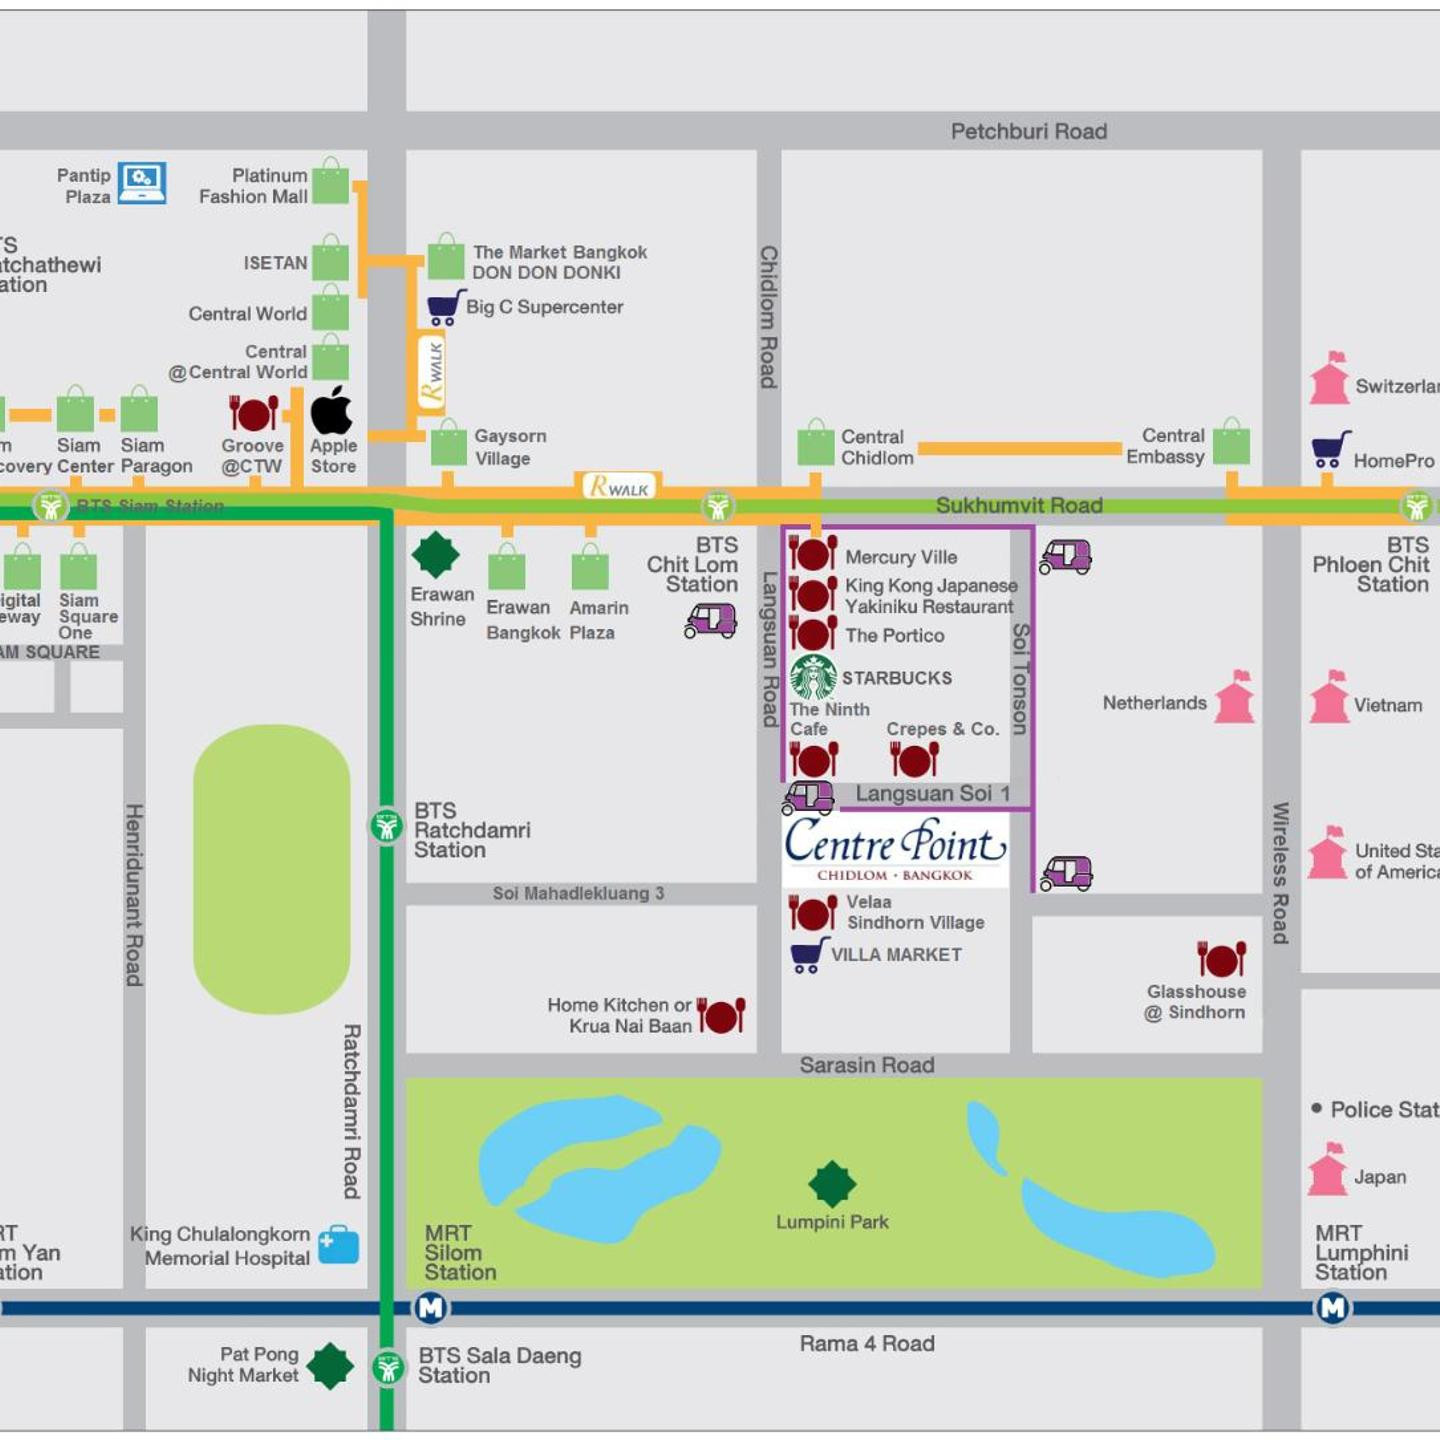Click the Mercury Ville restaurant icon
The image size is (1440, 1440).
[x=813, y=553]
